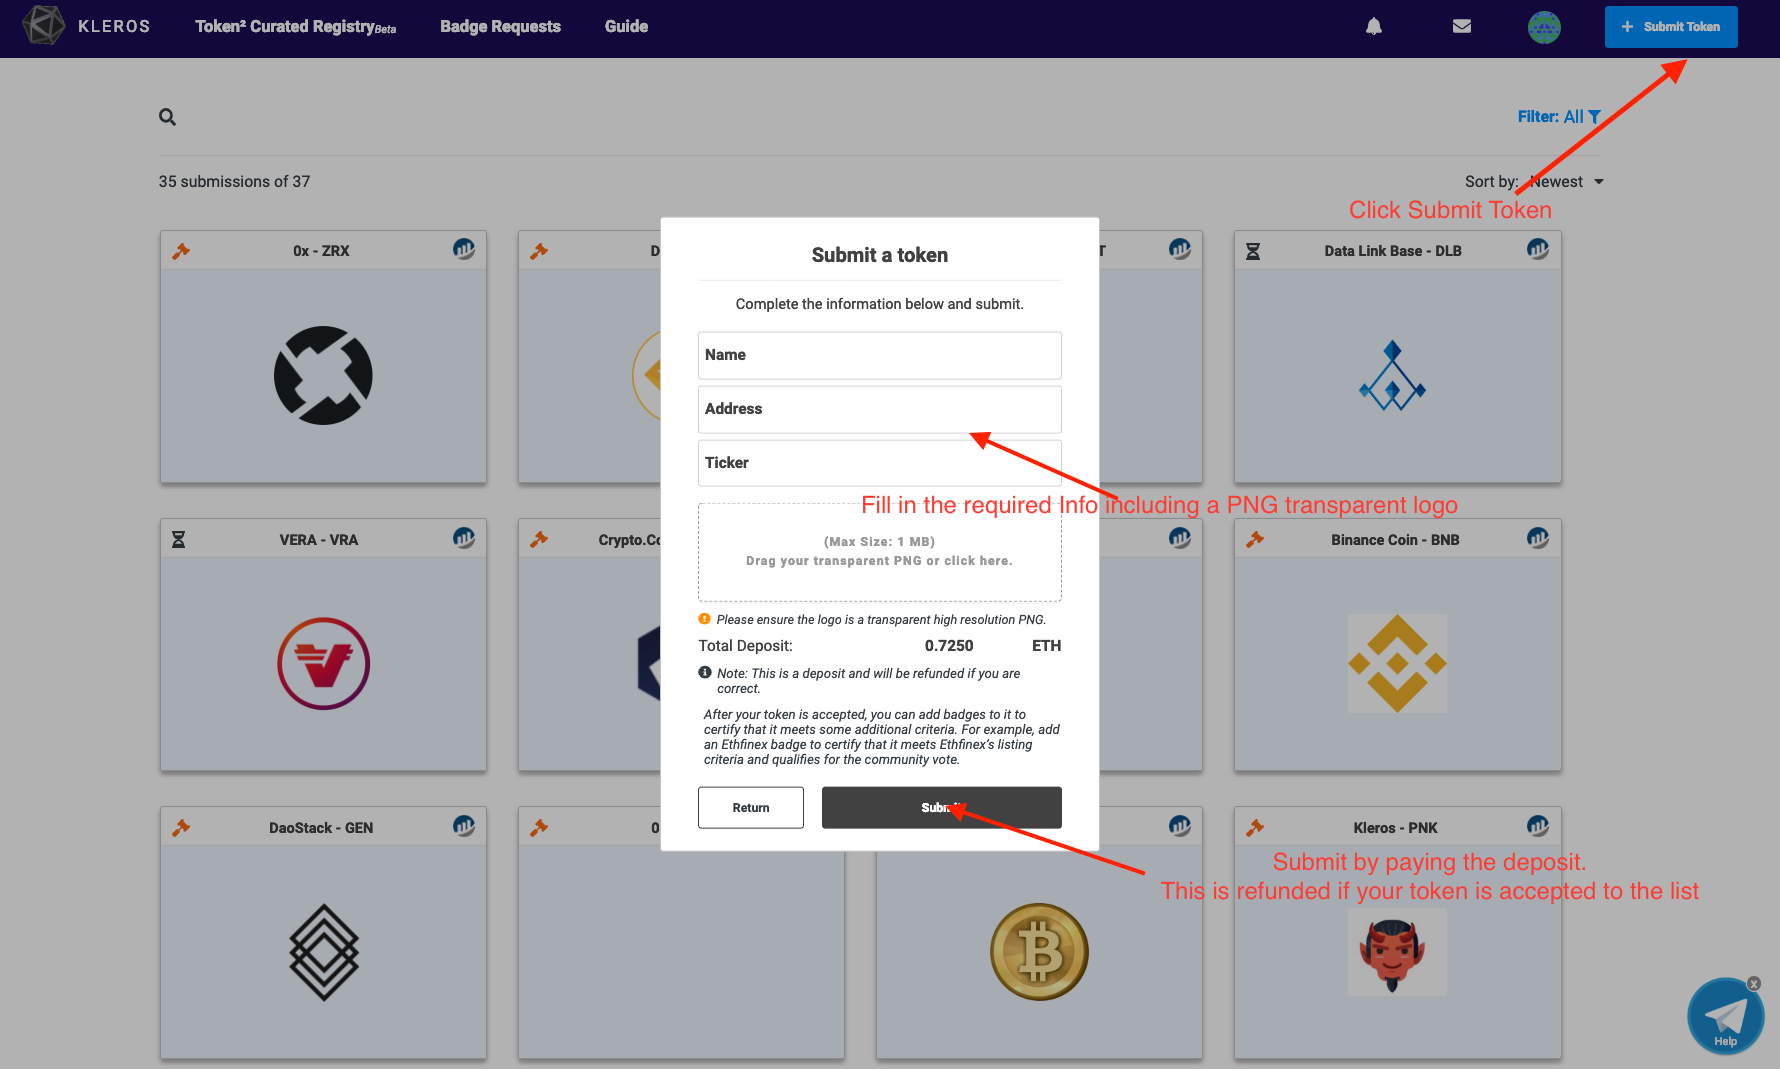Click the hourglass icon on VERA - VRA card
This screenshot has height=1069, width=1780.
(x=178, y=540)
